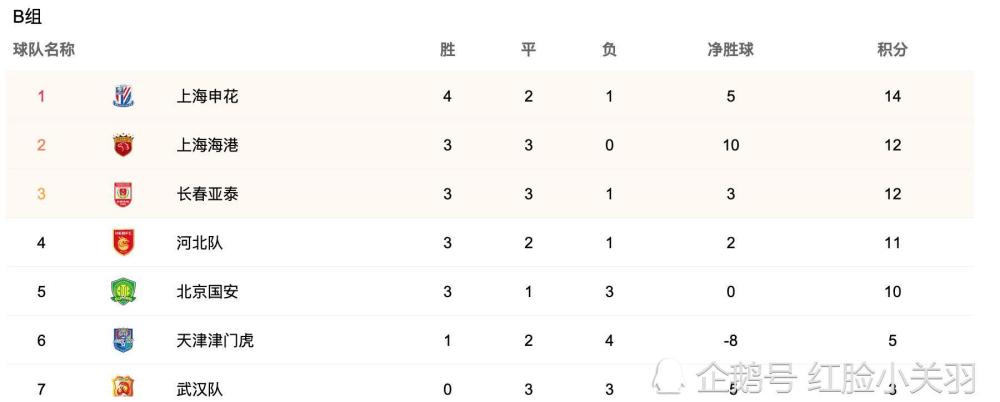Click the Beijing Guoan green badge
1000x402 pixels.
click(x=123, y=292)
